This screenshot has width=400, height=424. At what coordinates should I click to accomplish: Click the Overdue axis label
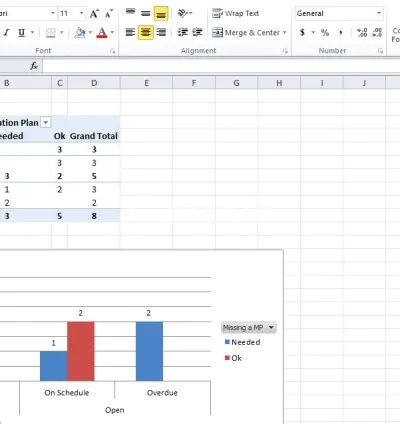click(x=162, y=393)
